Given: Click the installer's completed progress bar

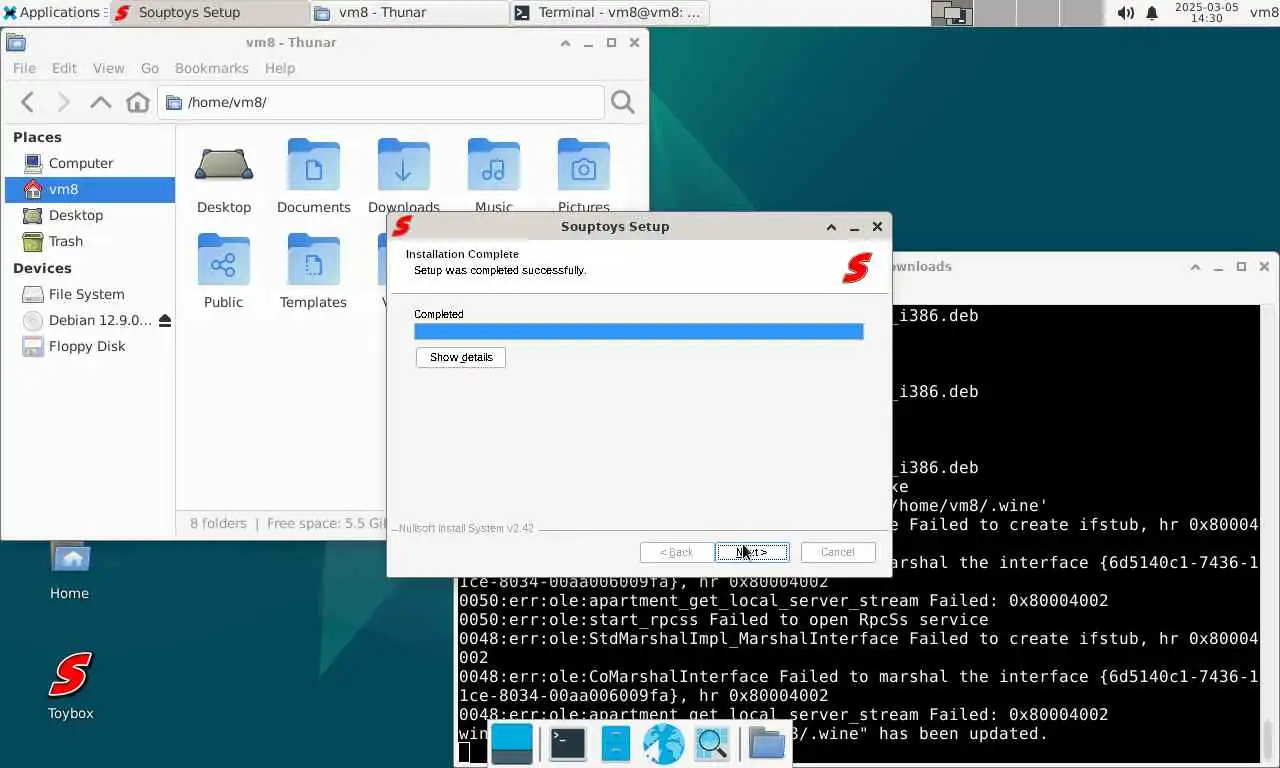Looking at the screenshot, I should [x=639, y=331].
